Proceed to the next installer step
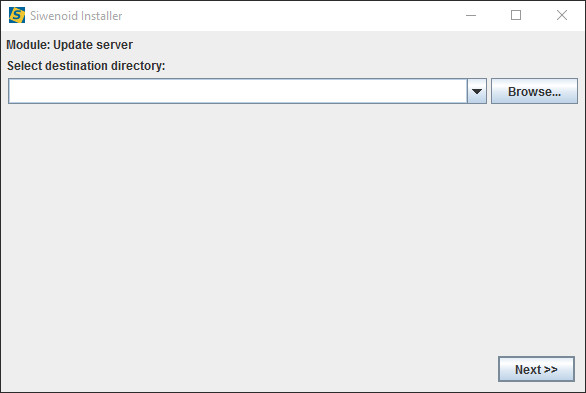Screen dimensions: 586x393 click(x=536, y=369)
